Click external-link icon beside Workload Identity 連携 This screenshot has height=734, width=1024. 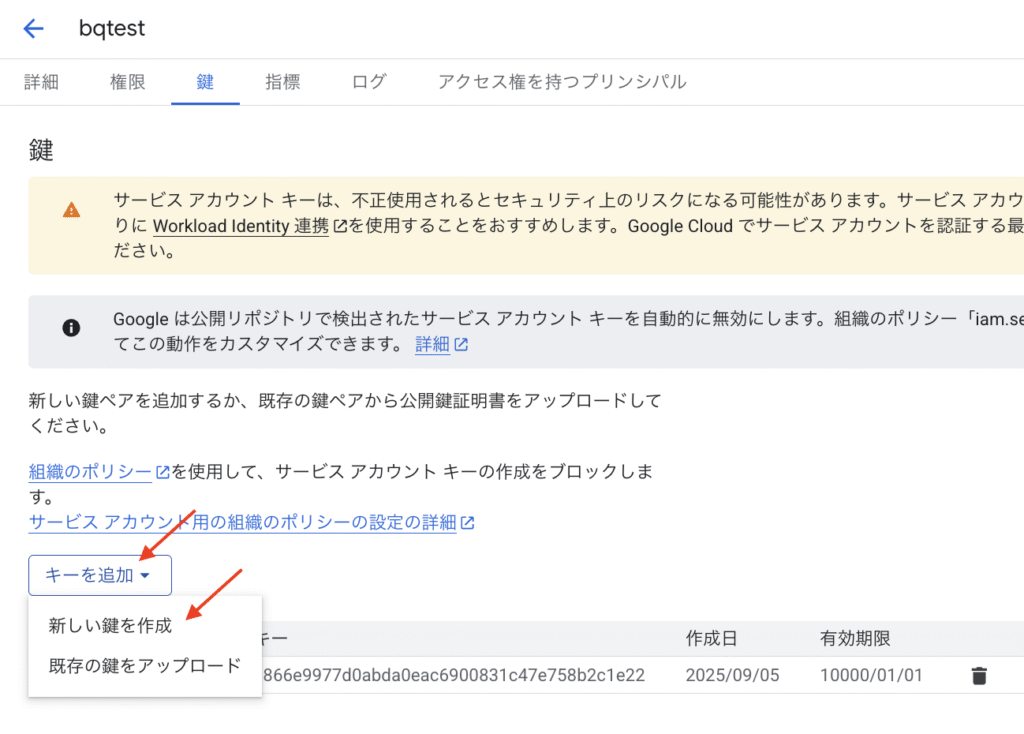point(340,226)
